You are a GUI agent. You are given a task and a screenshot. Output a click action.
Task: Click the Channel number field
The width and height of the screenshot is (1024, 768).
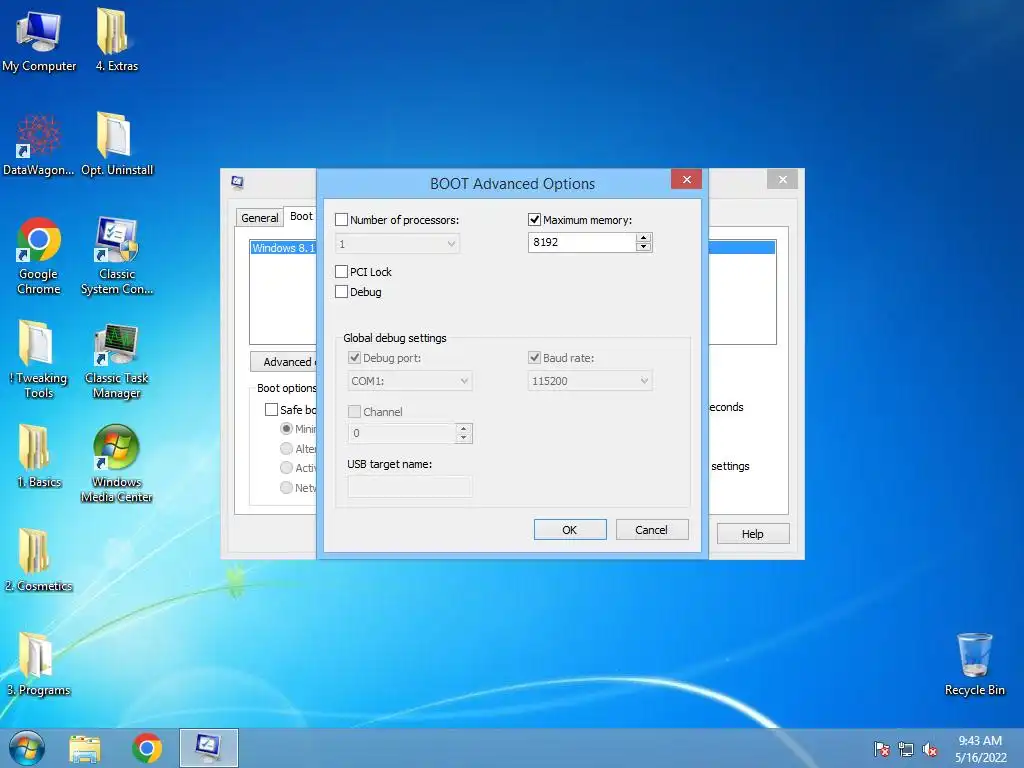pyautogui.click(x=402, y=433)
